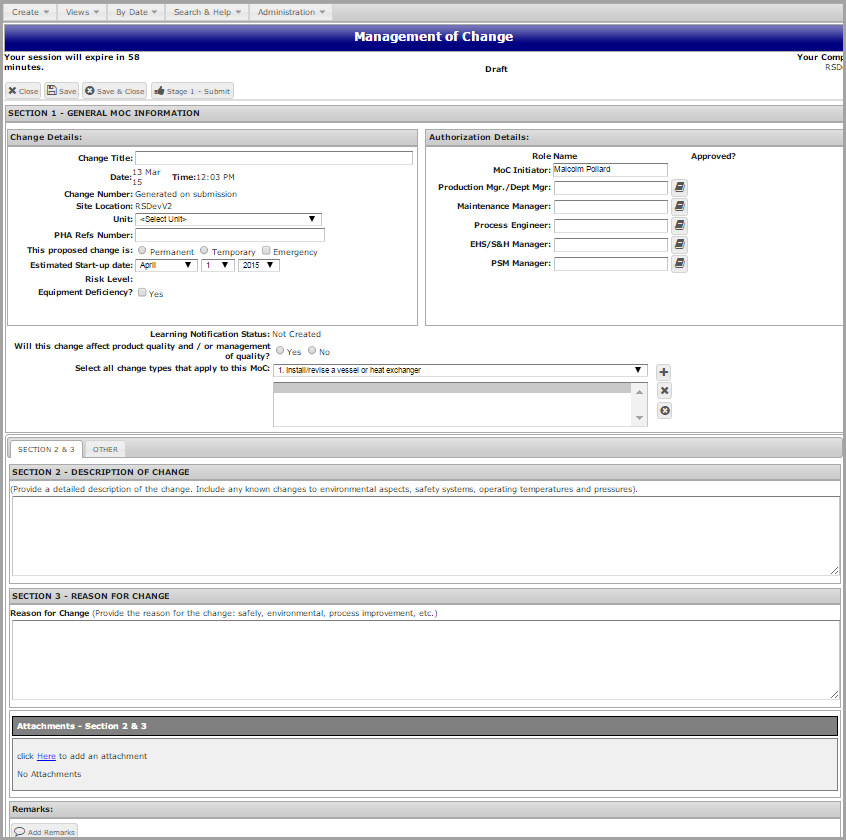This screenshot has height=840, width=846.
Task: Switch to the OTHER tab
Action: pyautogui.click(x=105, y=450)
